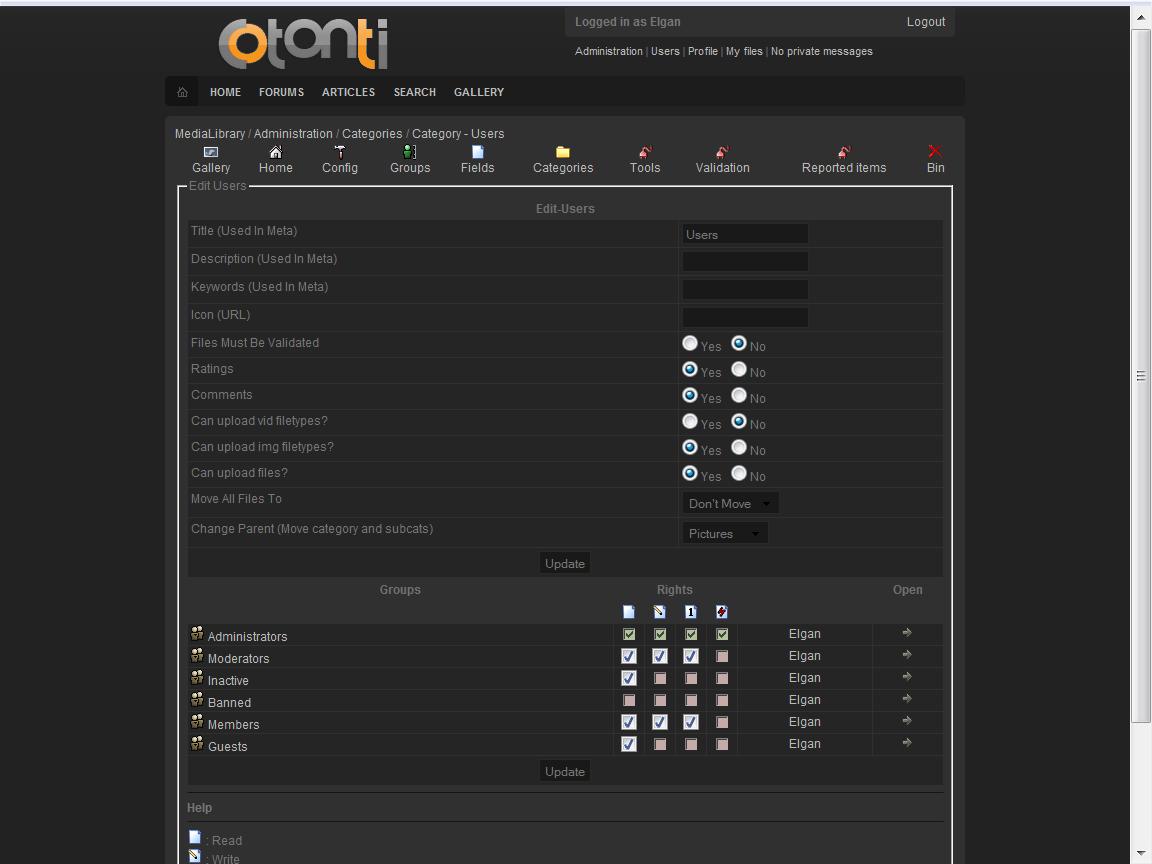
Task: Enable read right for Banned group
Action: click(x=629, y=701)
